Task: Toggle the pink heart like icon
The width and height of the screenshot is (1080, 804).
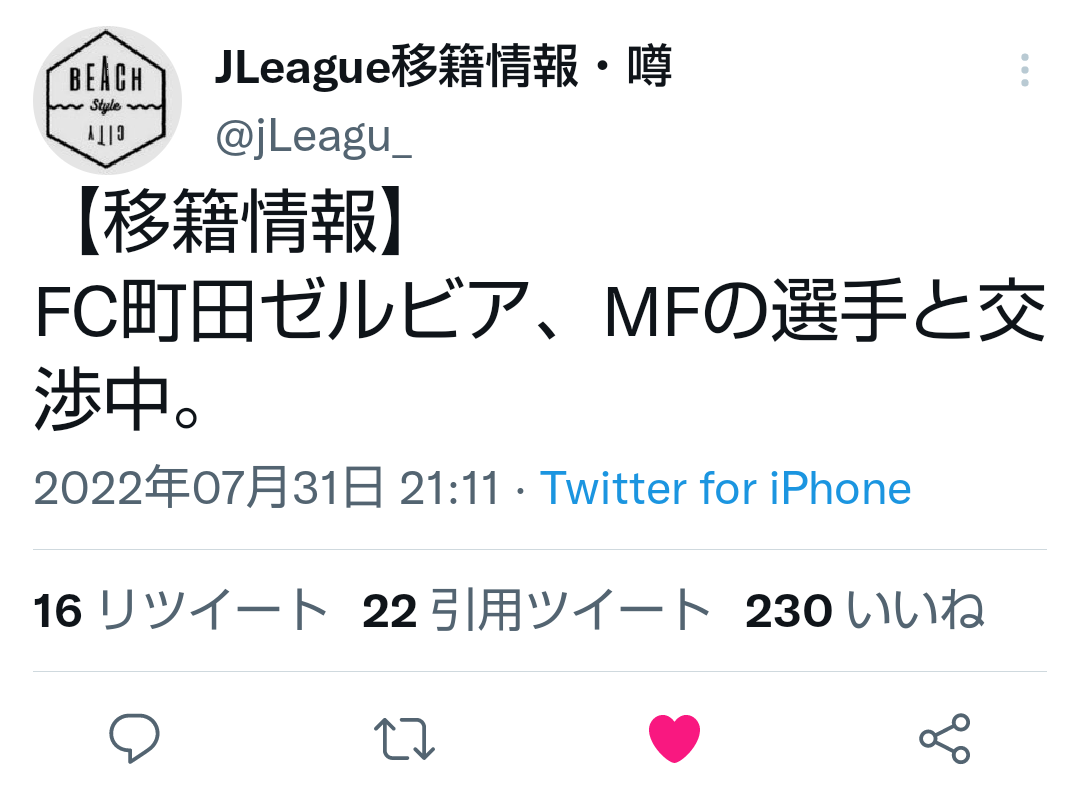Action: pyautogui.click(x=674, y=739)
